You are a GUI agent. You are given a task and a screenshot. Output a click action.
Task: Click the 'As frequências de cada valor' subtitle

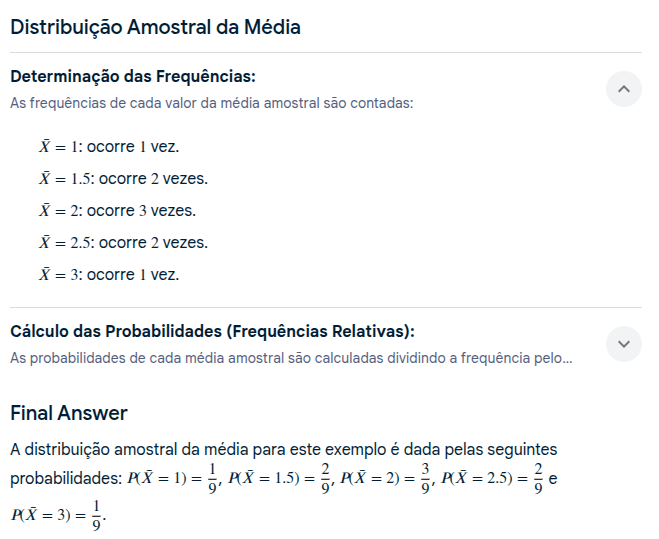click(x=211, y=103)
